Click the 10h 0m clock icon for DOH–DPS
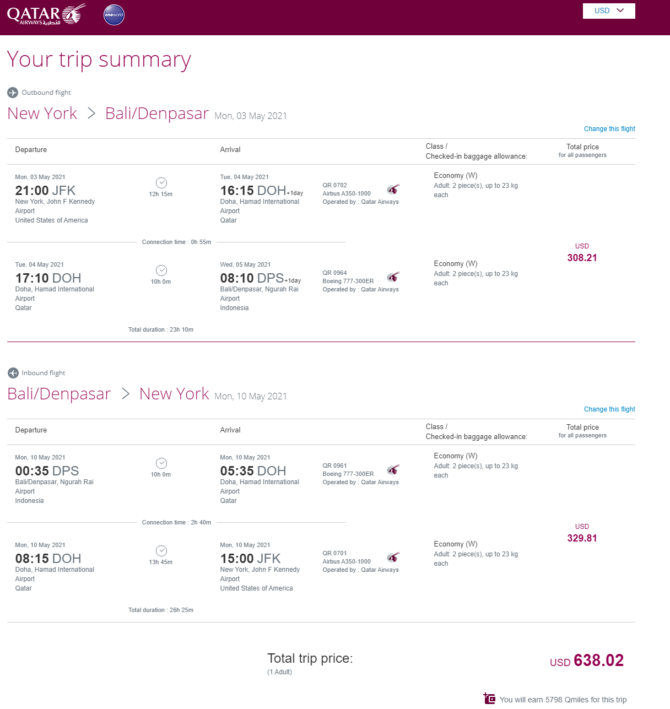 tap(161, 270)
